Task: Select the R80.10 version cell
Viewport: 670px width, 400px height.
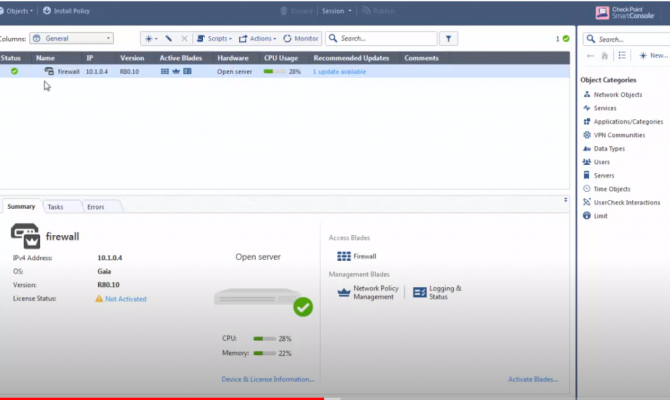Action: [x=129, y=72]
